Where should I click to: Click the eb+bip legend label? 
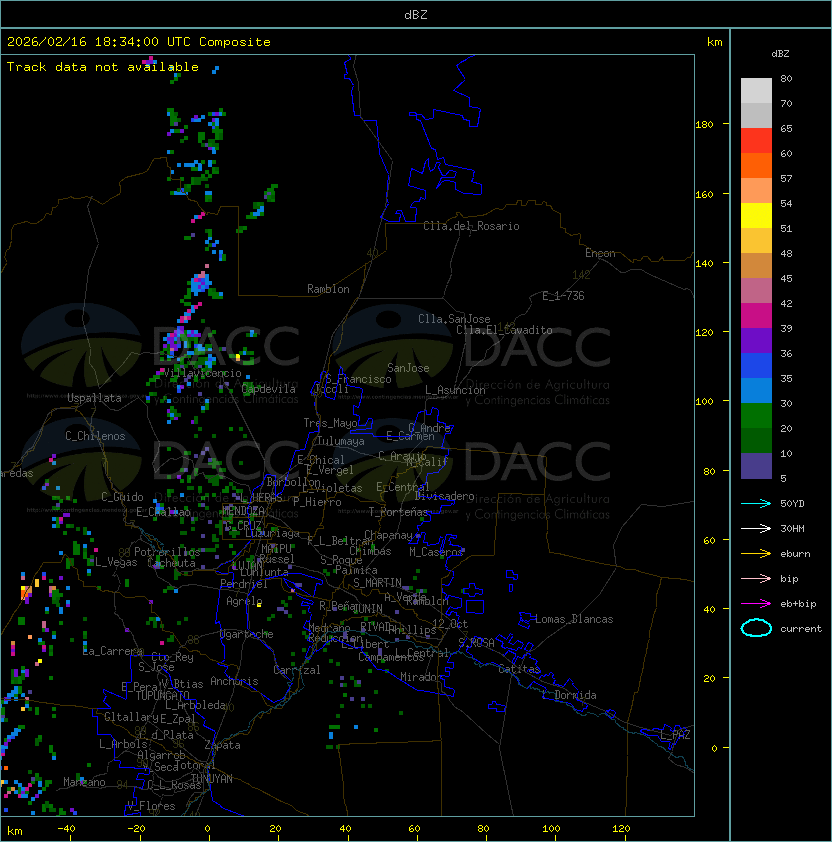click(798, 604)
